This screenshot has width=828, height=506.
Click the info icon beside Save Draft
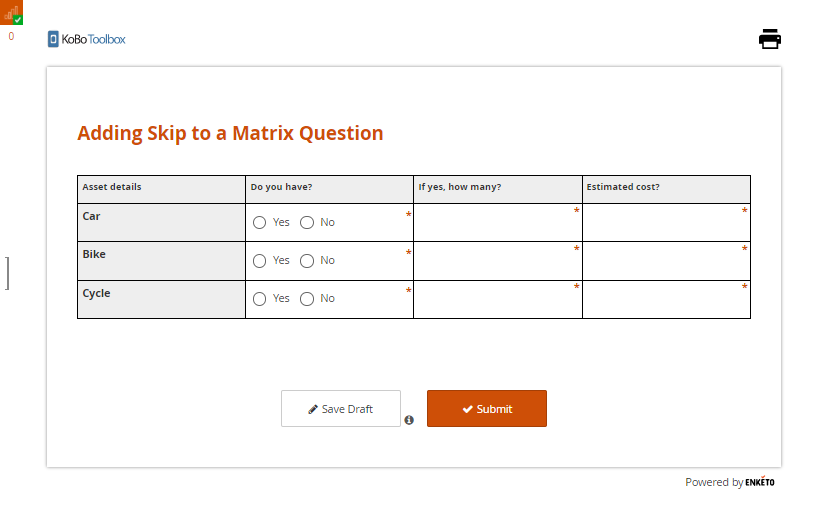pyautogui.click(x=409, y=420)
